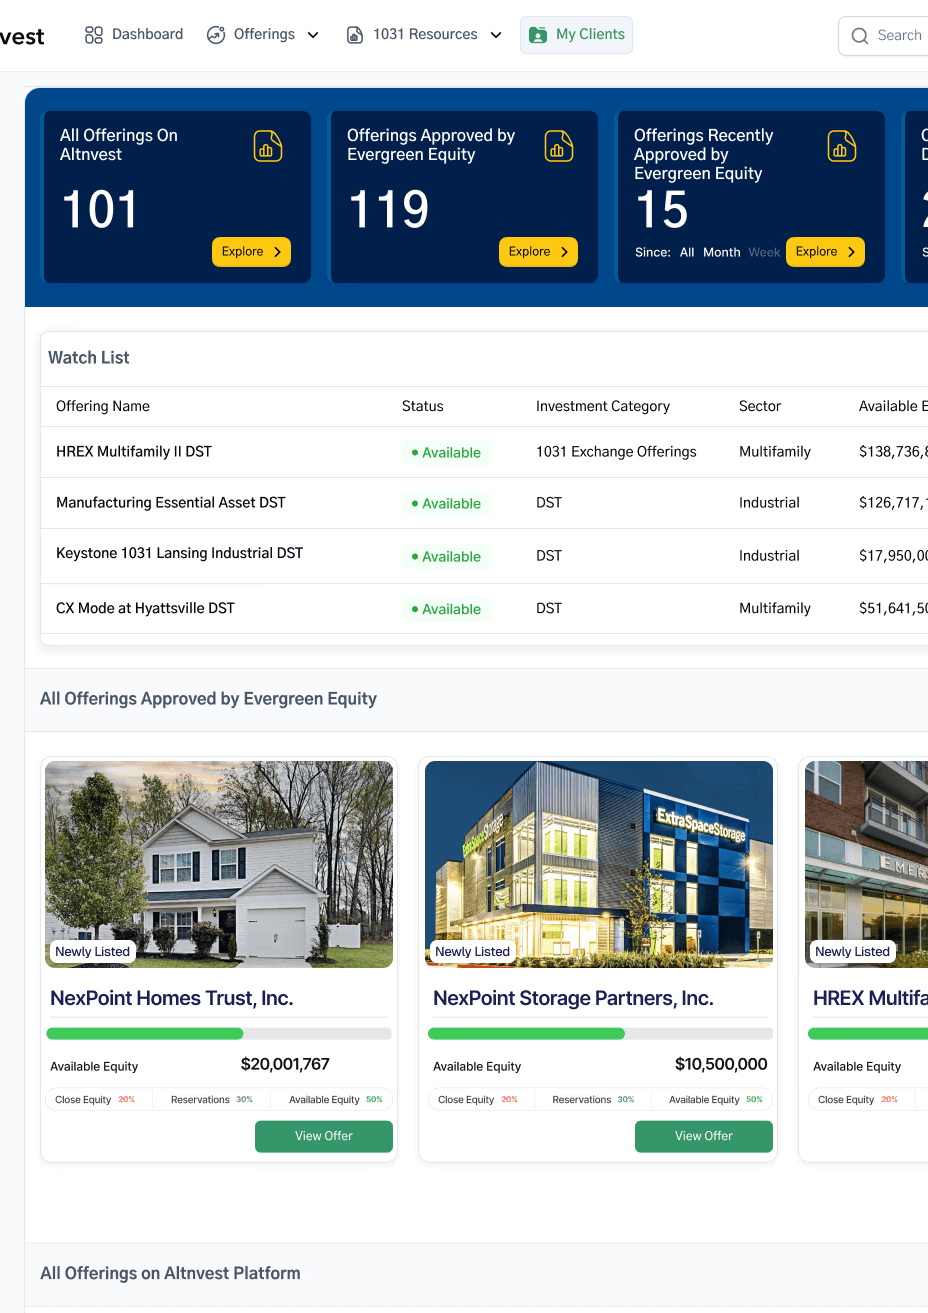The image size is (928, 1313).
Task: Click All Offerings on Altnvest Platform heading
Action: 170,1273
